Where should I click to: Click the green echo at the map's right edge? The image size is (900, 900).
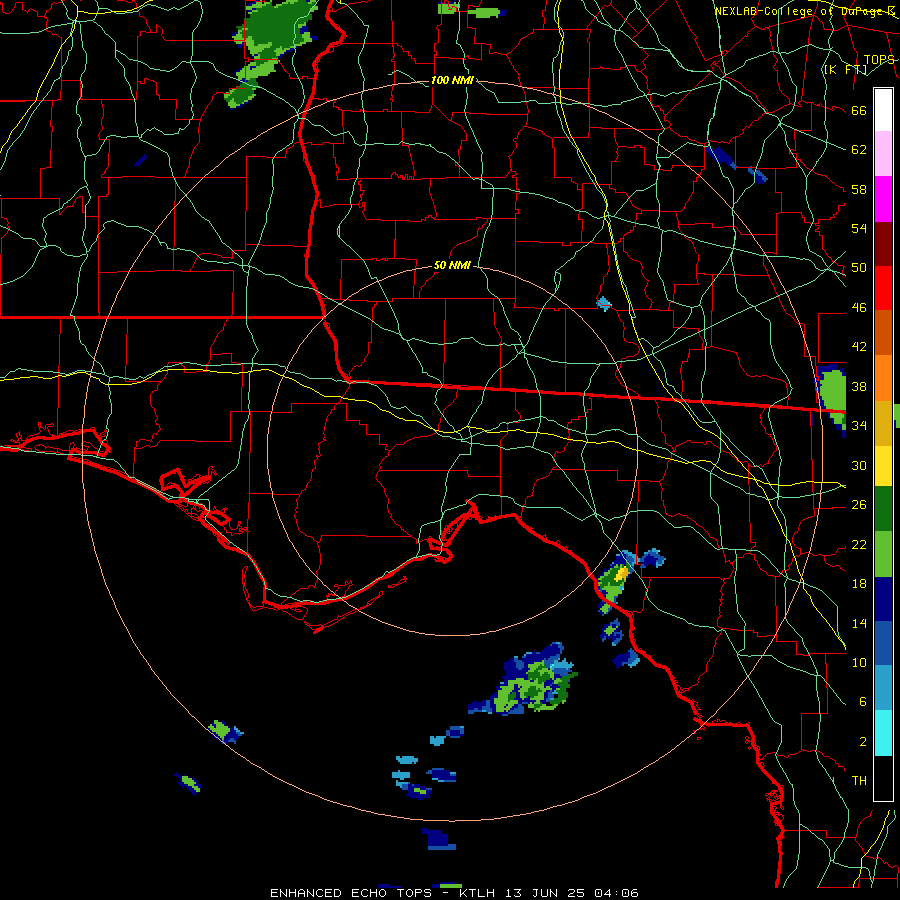click(831, 397)
